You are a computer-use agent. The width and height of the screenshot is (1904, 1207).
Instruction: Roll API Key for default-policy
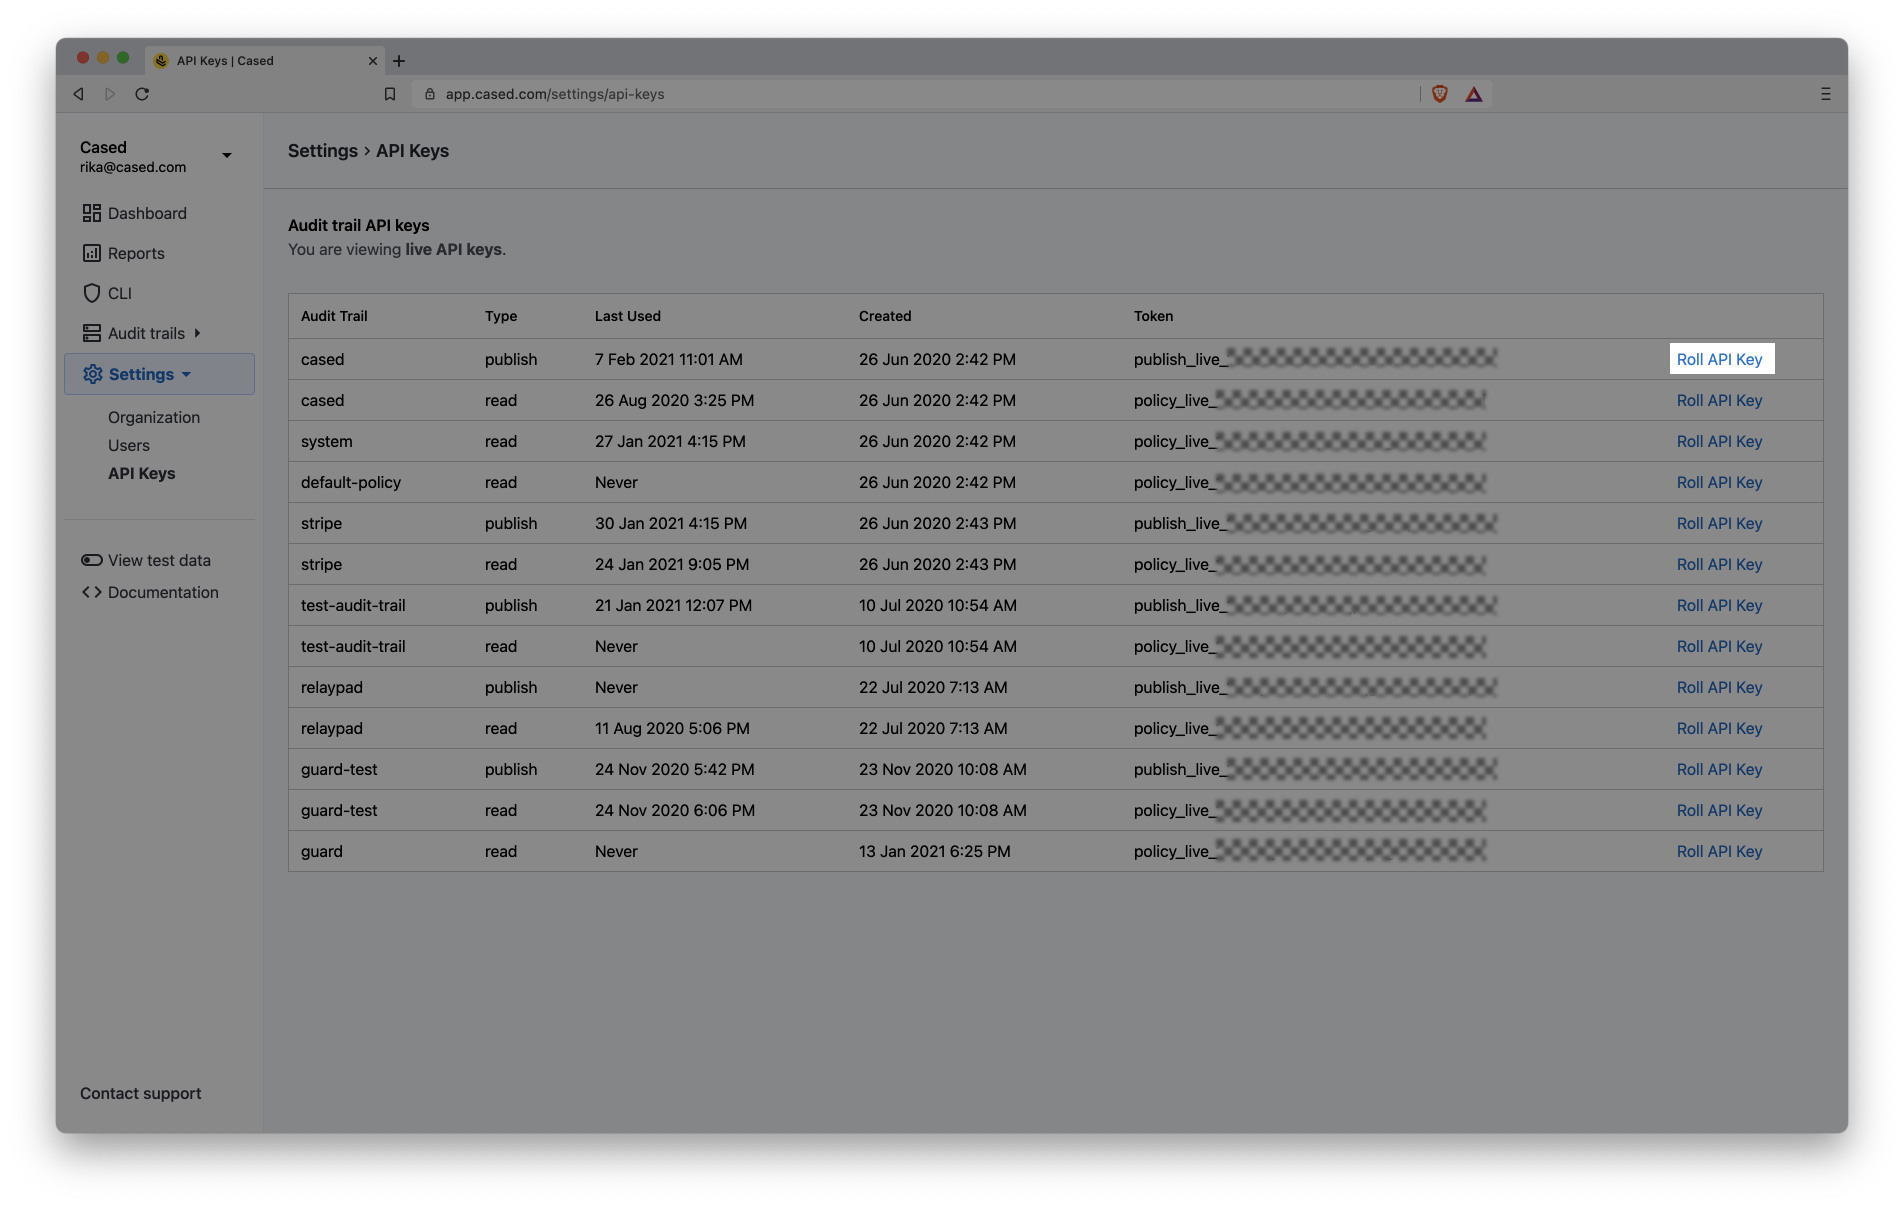coord(1720,482)
